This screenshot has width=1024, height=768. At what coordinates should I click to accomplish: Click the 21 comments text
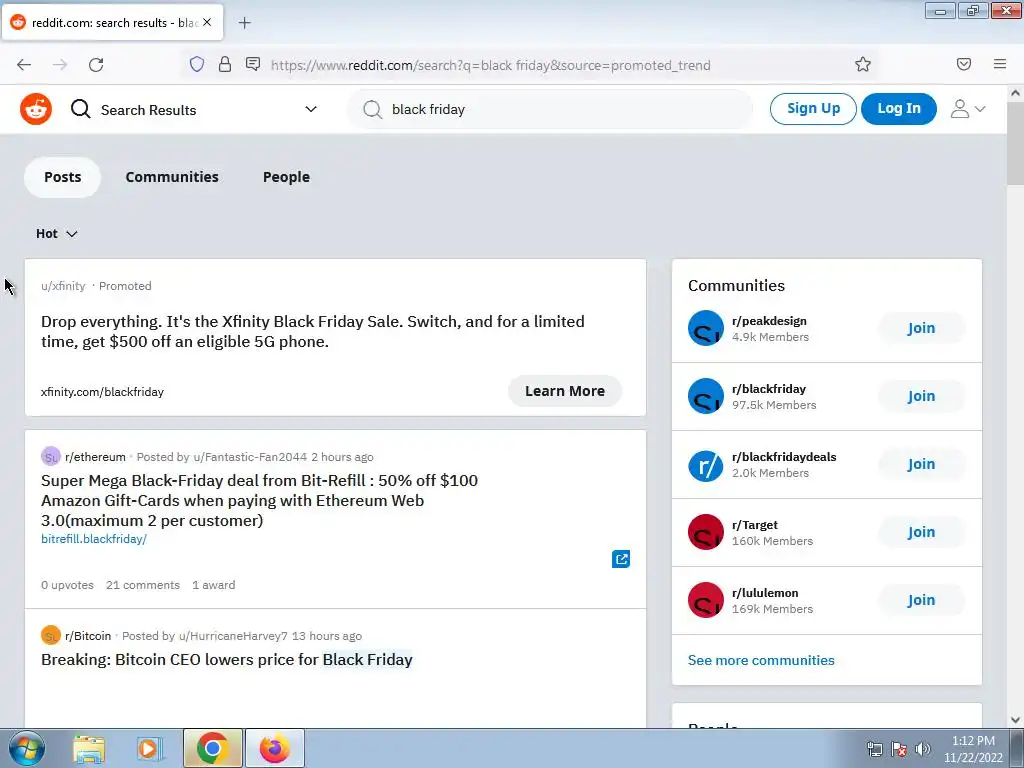click(143, 585)
